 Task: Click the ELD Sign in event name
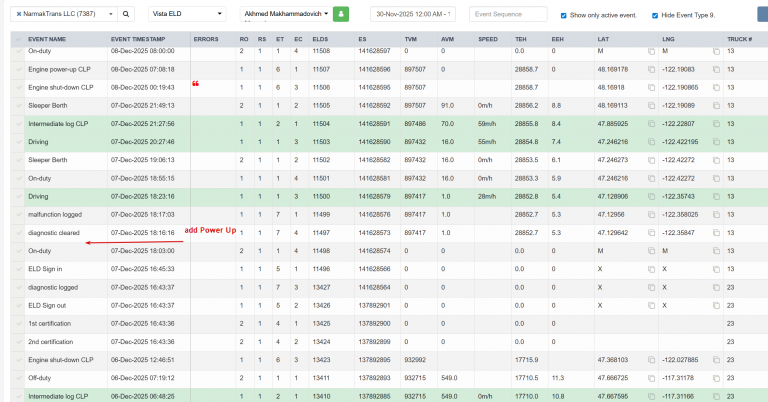[45, 269]
